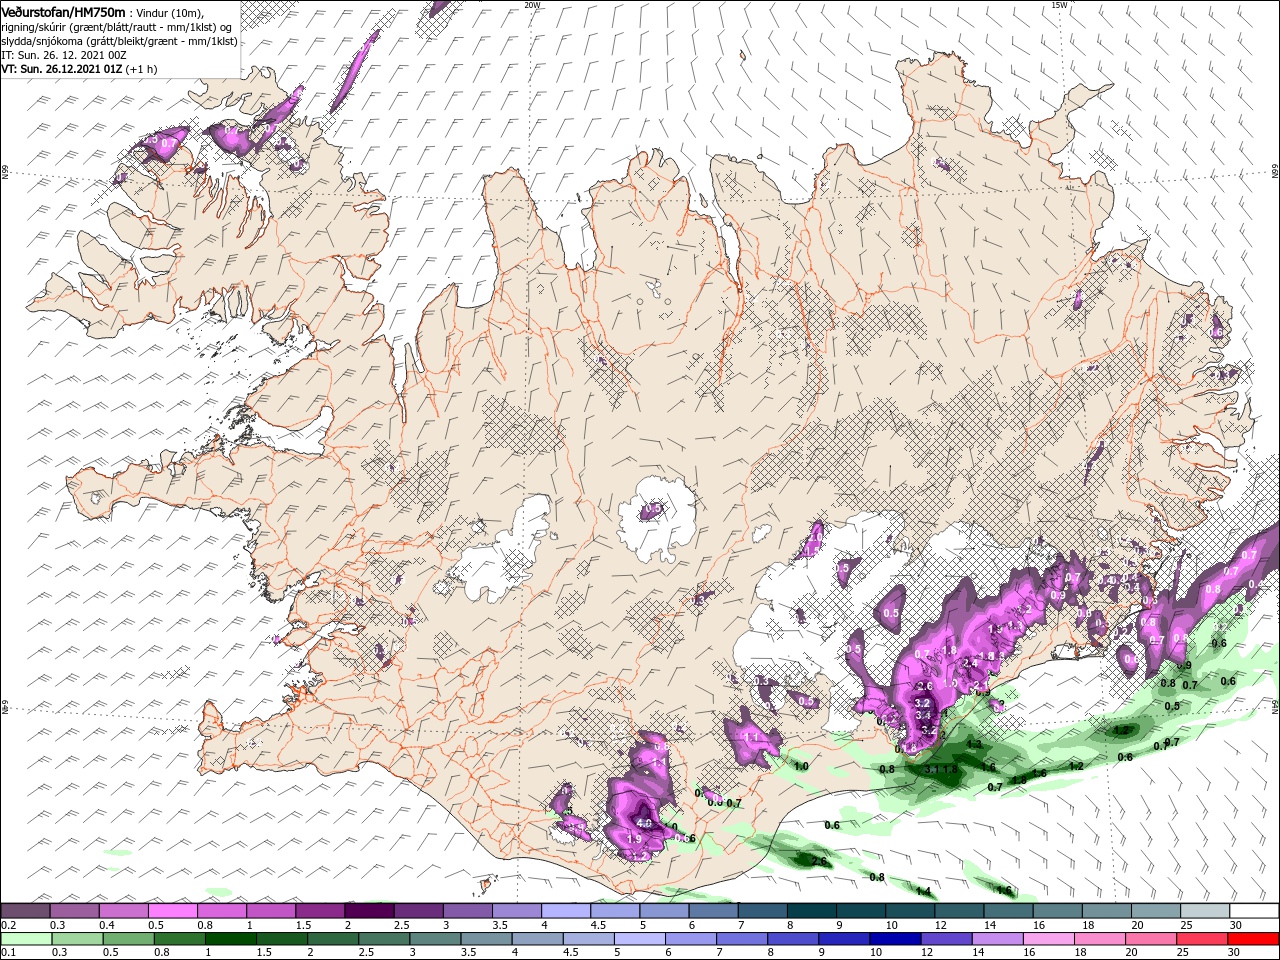Click the 2.4 snowfall value on the map
The image size is (1280, 960).
(x=969, y=664)
